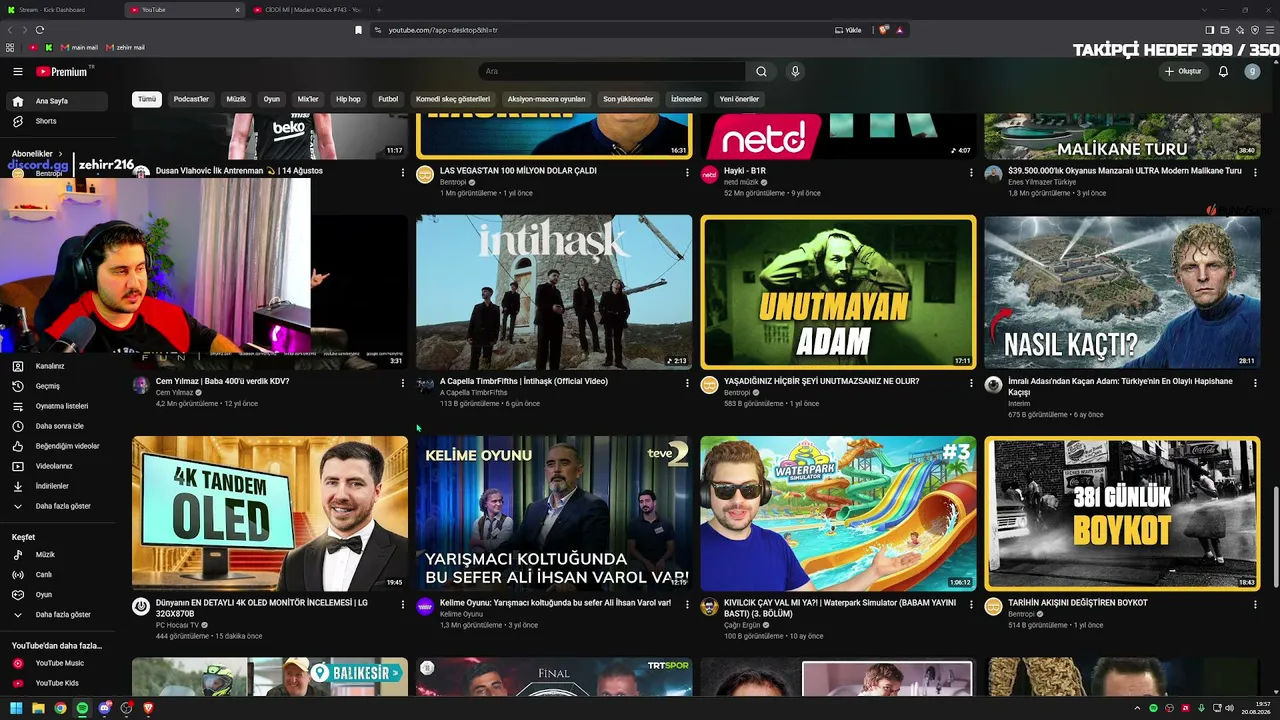
Task: Open the volume icon in the system tray
Action: (x=1230, y=708)
